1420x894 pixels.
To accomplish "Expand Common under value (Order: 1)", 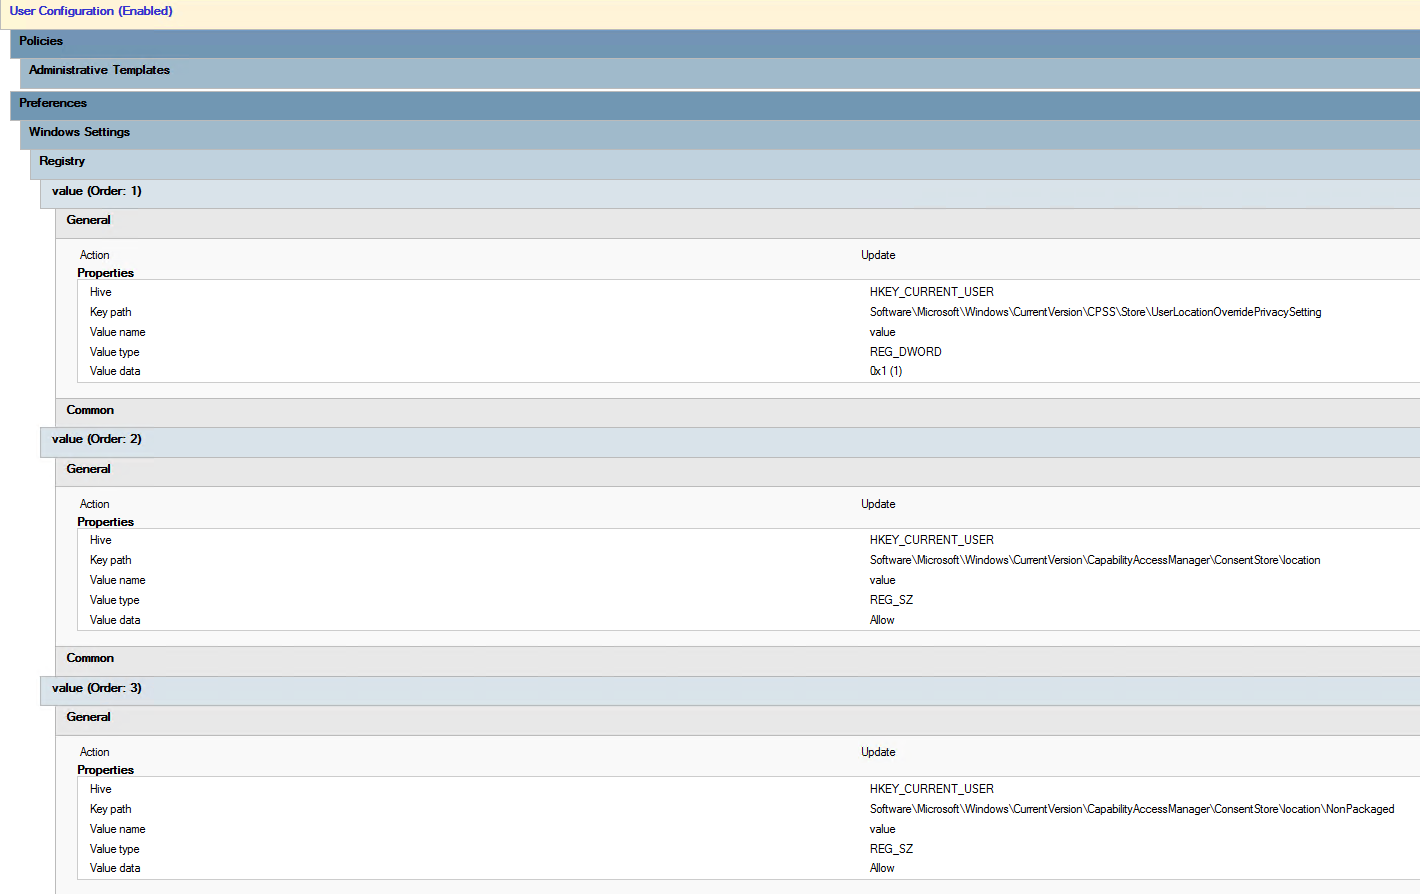I will click(x=90, y=410).
